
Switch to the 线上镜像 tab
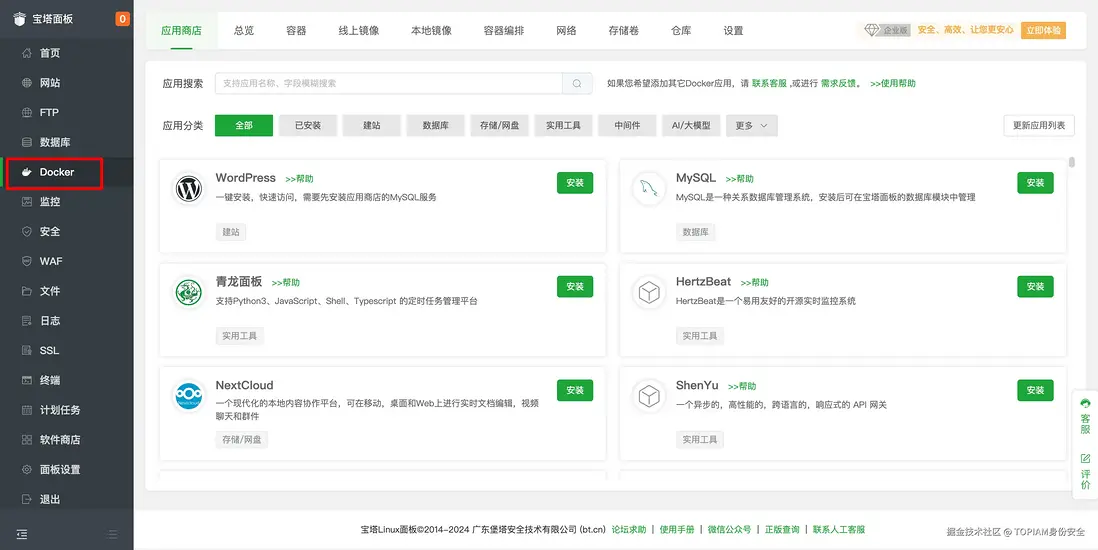[359, 31]
